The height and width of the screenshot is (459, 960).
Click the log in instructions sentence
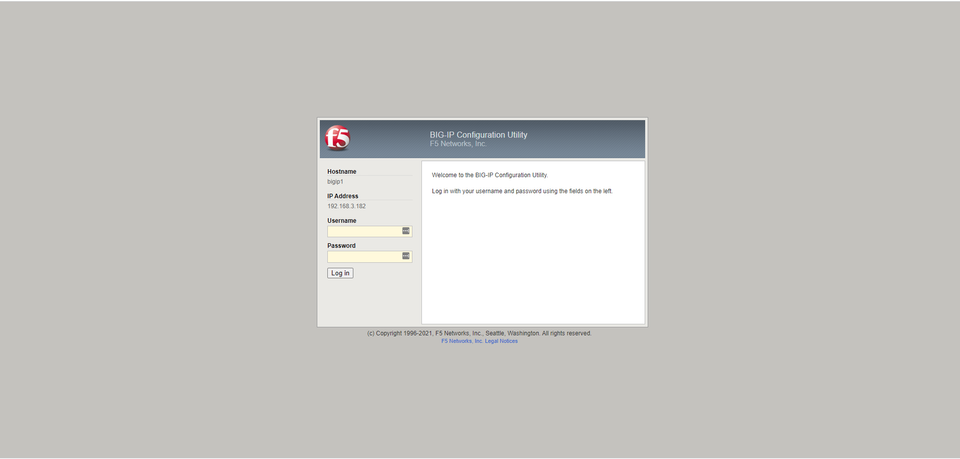(521, 190)
